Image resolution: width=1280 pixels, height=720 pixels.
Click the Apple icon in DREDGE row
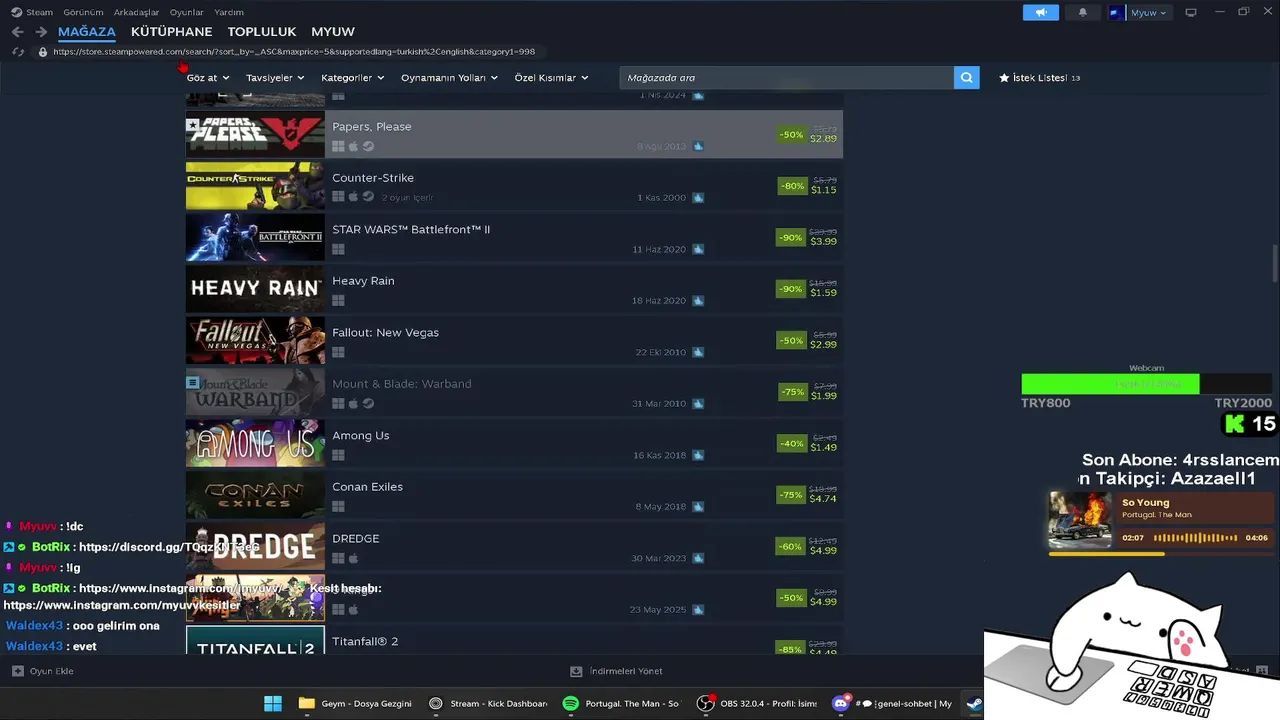353,558
